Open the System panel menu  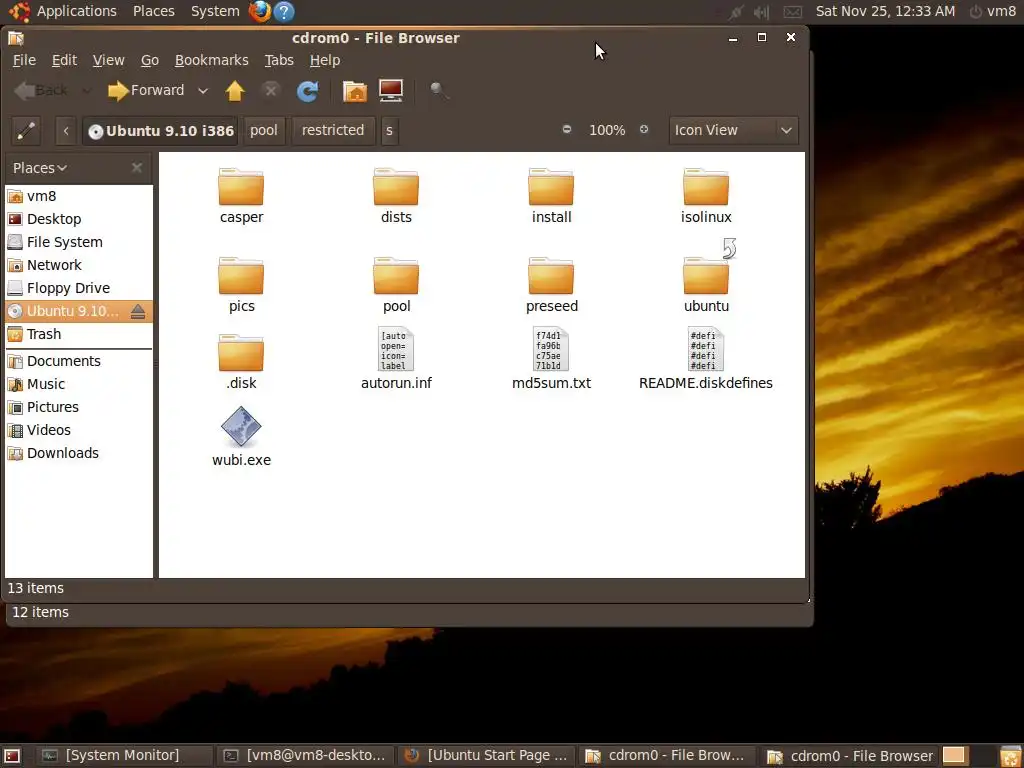[x=215, y=11]
